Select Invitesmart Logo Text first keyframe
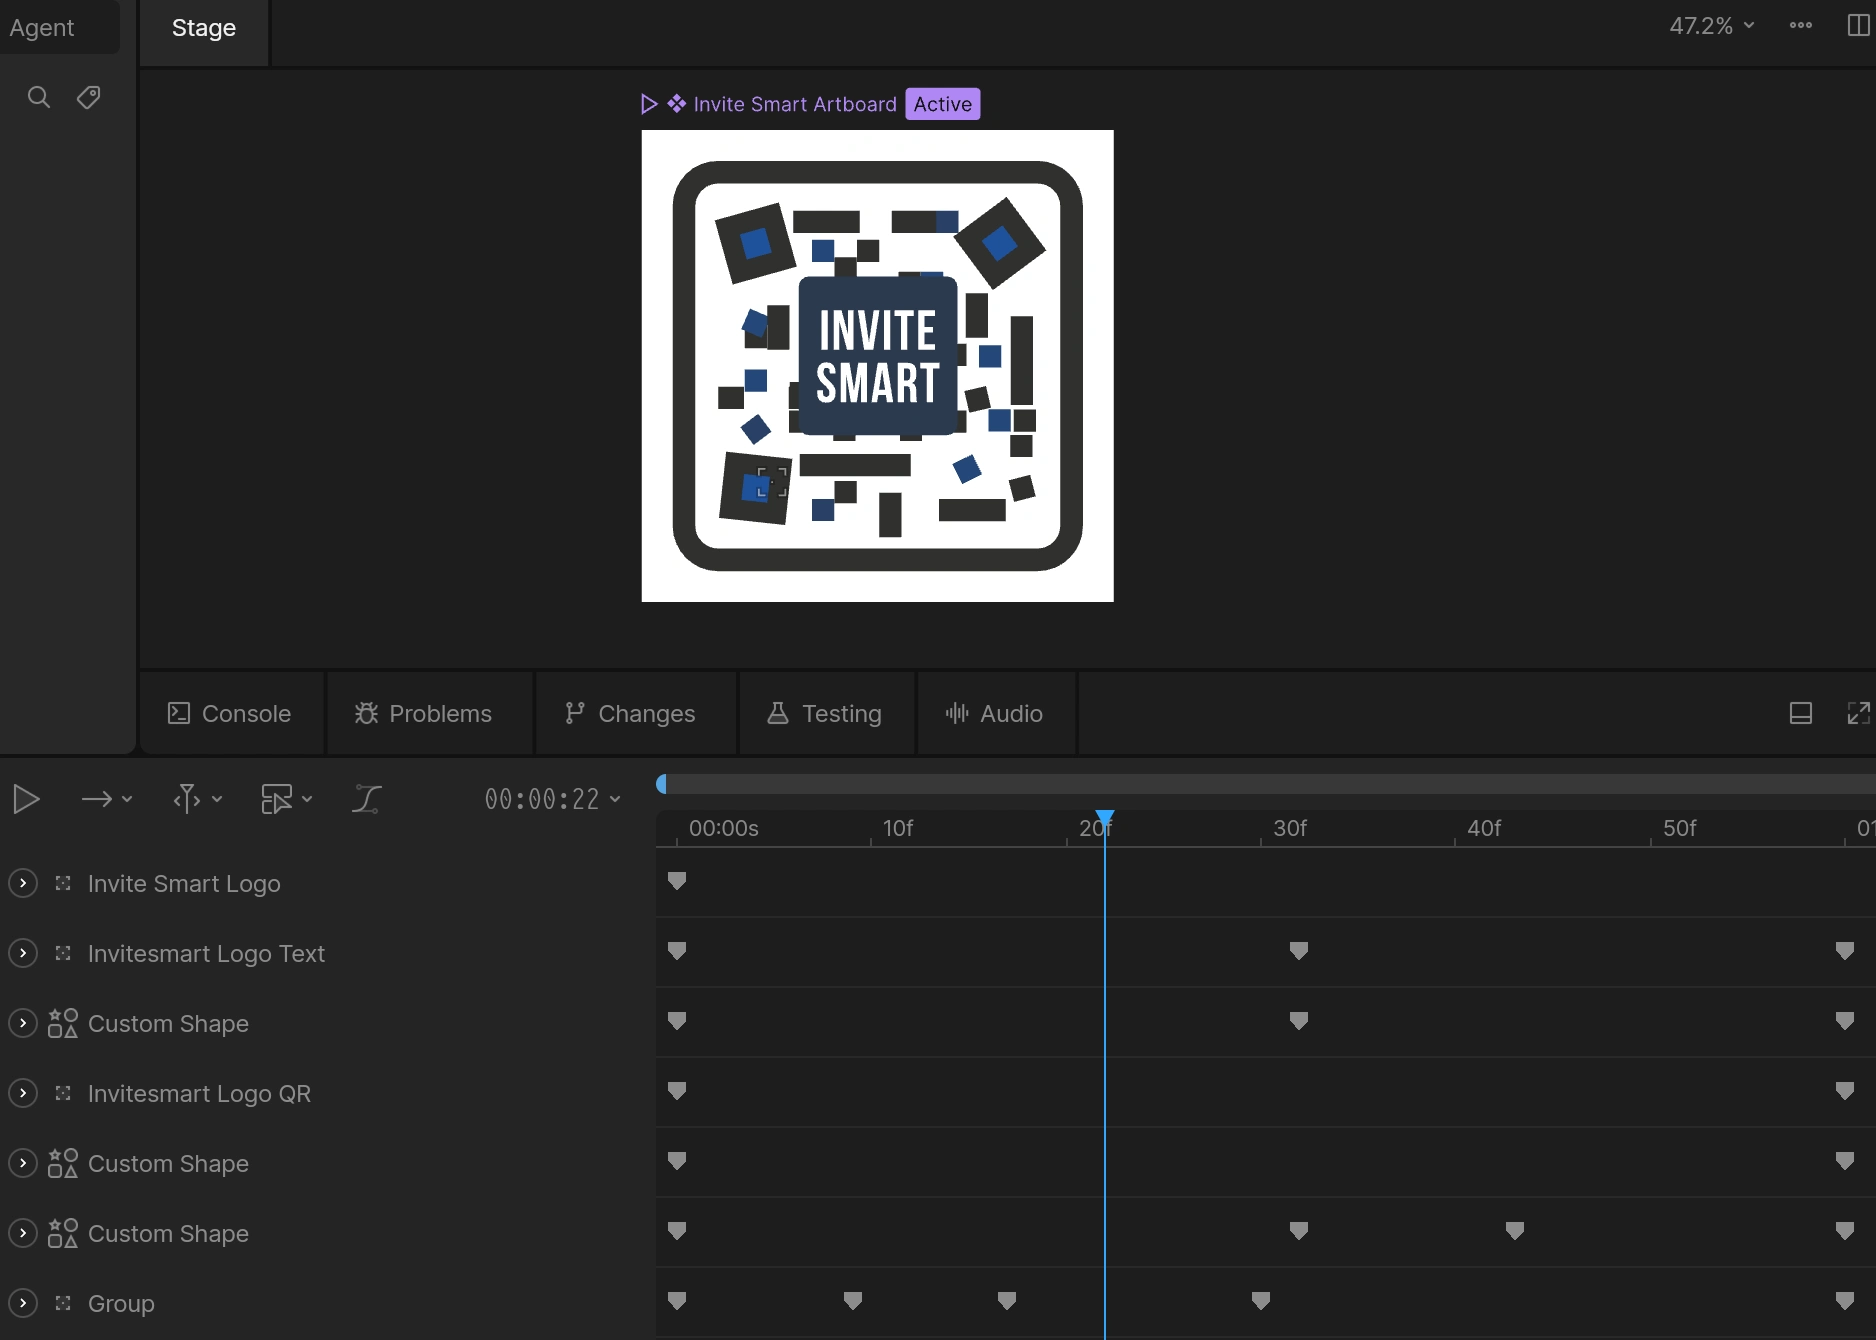 (x=677, y=951)
